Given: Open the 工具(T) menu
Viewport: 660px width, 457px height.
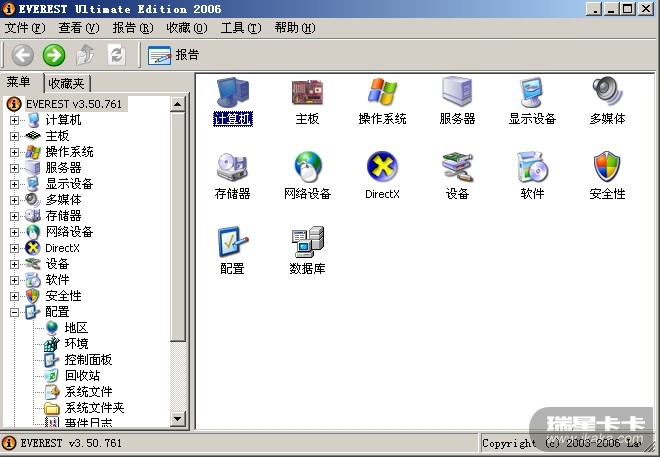Looking at the screenshot, I should [241, 28].
